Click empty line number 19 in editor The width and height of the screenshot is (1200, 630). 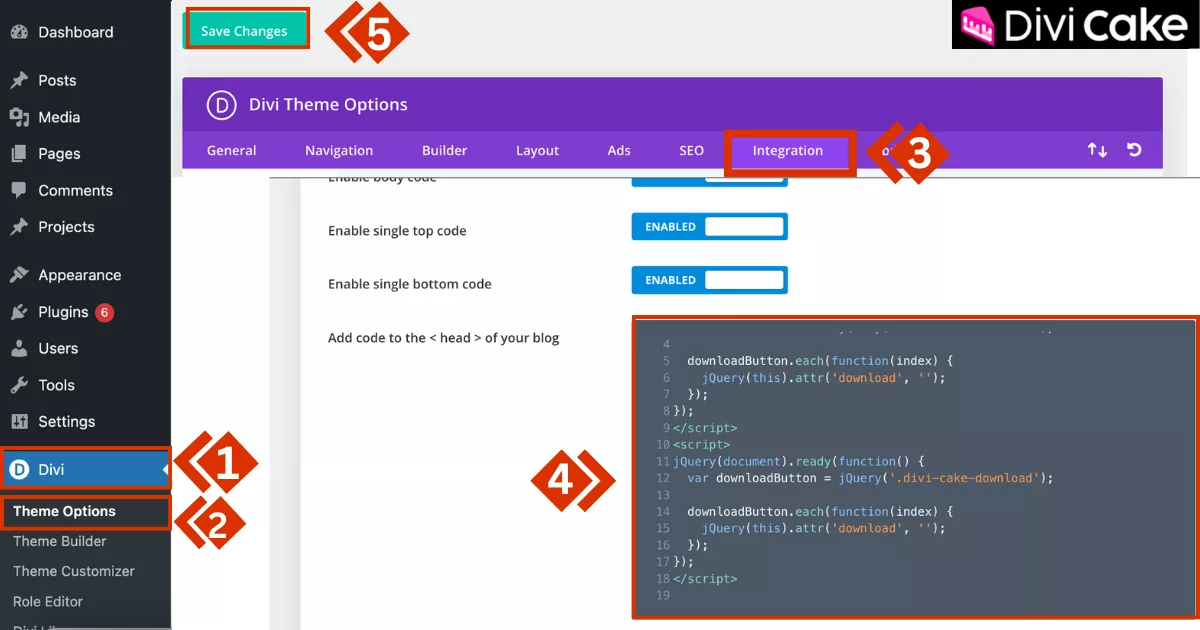click(x=663, y=596)
